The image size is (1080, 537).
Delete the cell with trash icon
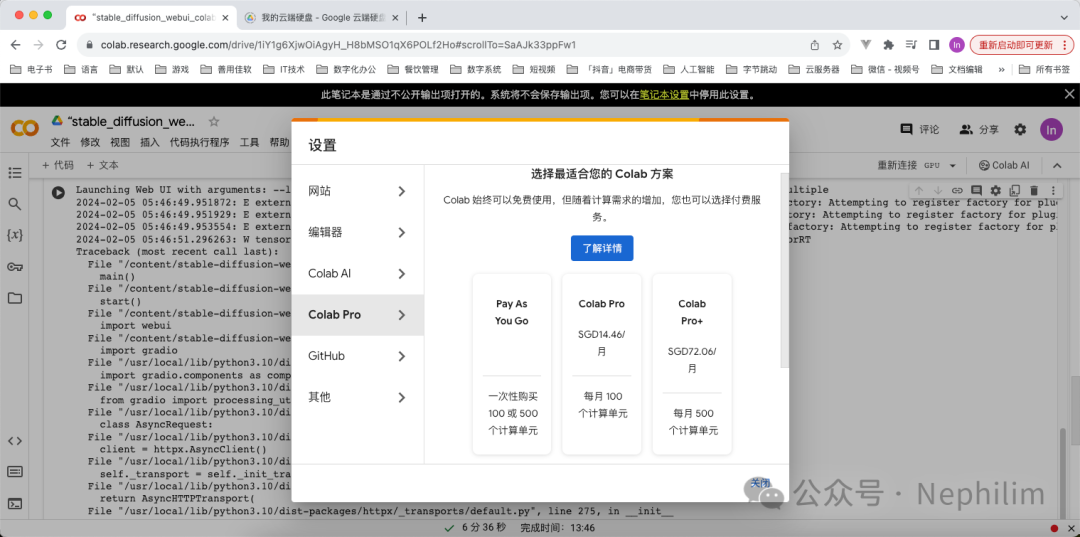1033,190
